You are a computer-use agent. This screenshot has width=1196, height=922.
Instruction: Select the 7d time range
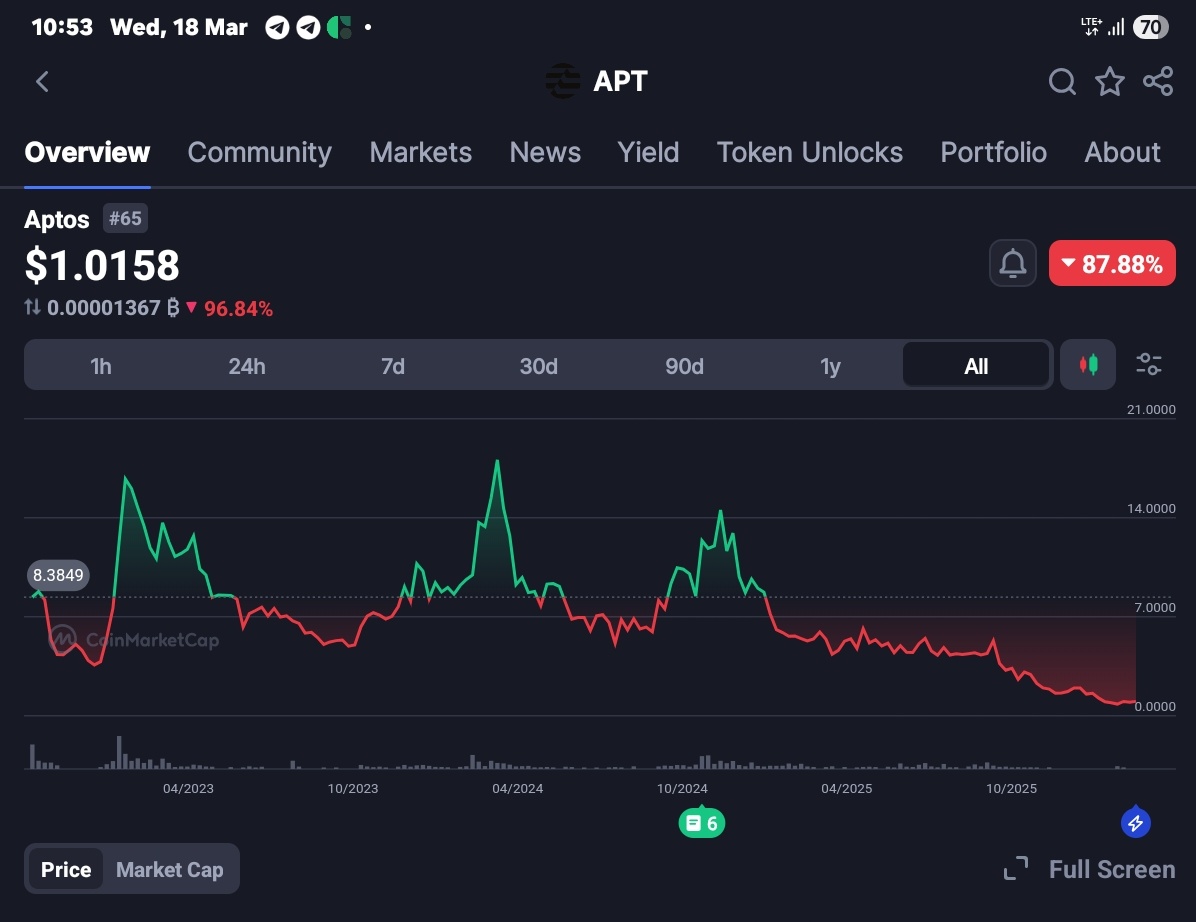[393, 366]
